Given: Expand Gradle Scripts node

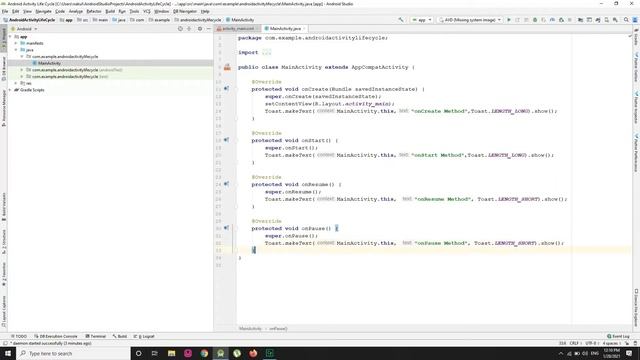Looking at the screenshot, I should [x=10, y=90].
